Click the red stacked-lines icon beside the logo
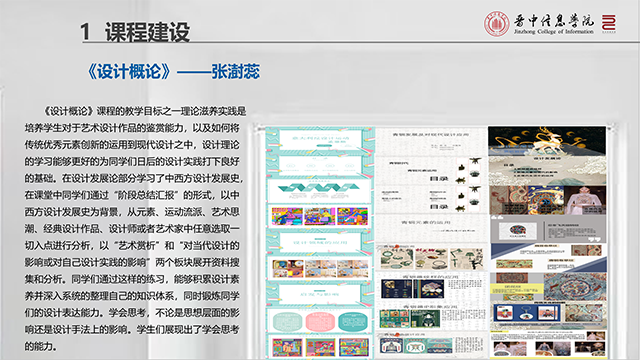640x360 pixels. 609,23
